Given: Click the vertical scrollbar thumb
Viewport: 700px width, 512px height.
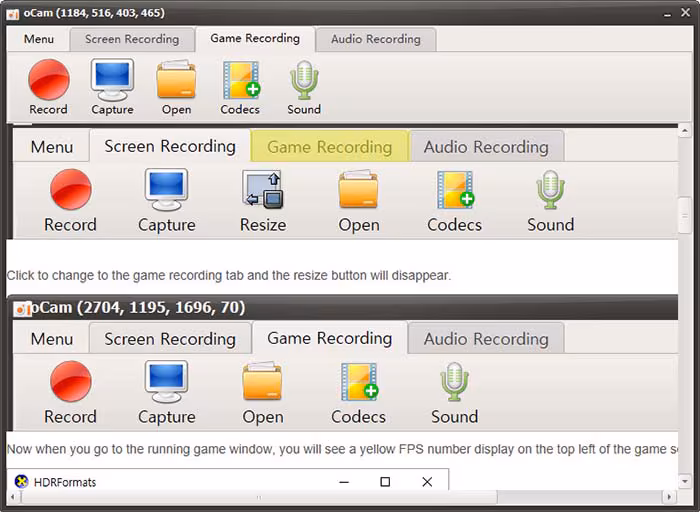Looking at the screenshot, I should click(x=684, y=215).
